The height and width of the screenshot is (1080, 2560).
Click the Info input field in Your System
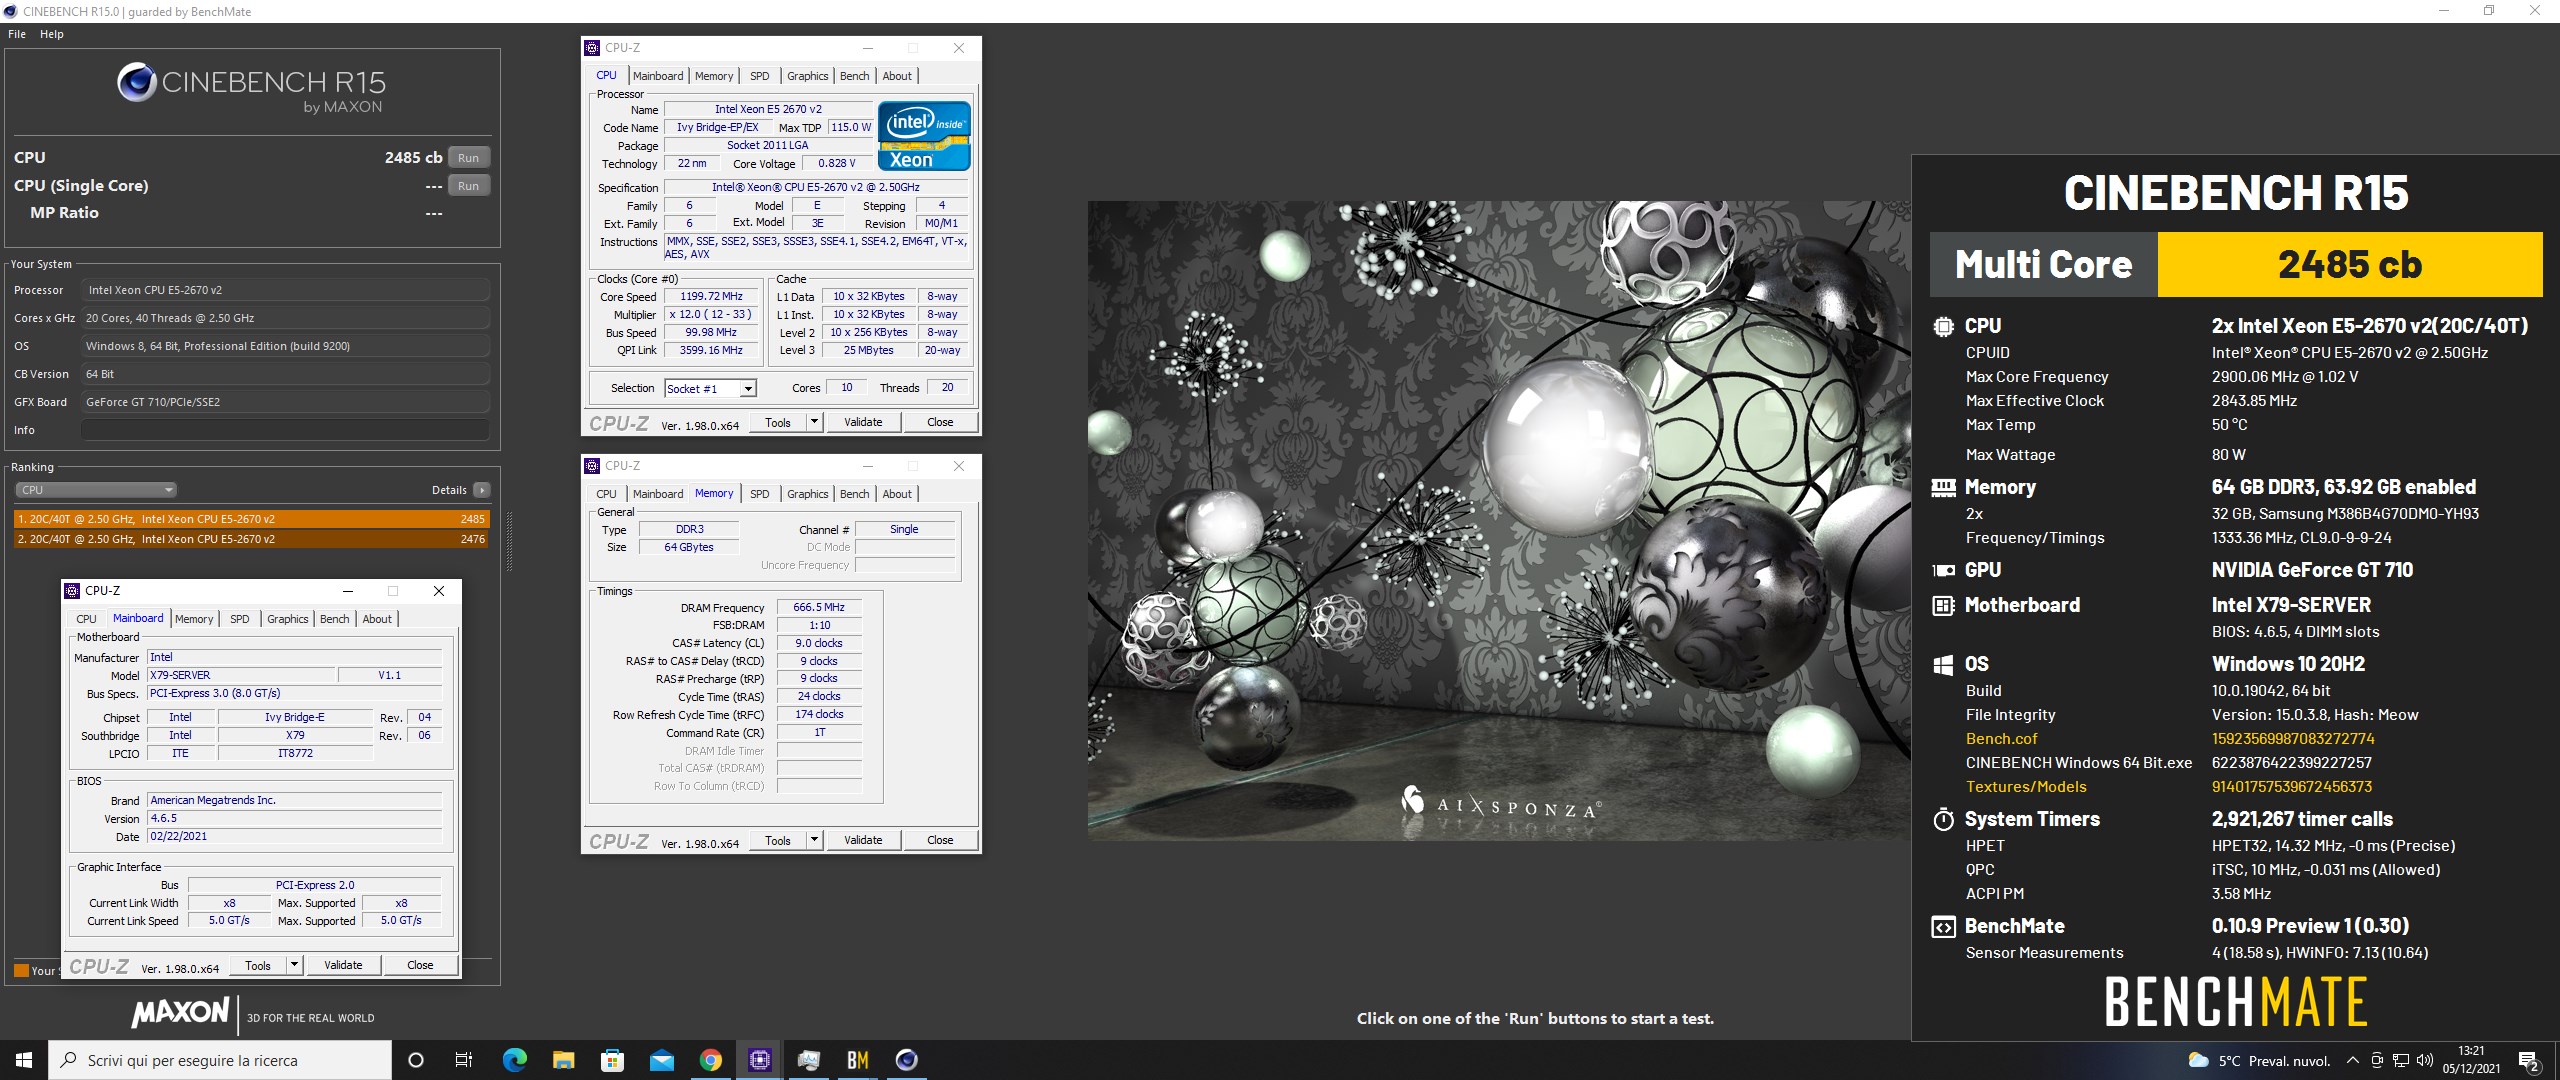tap(285, 430)
